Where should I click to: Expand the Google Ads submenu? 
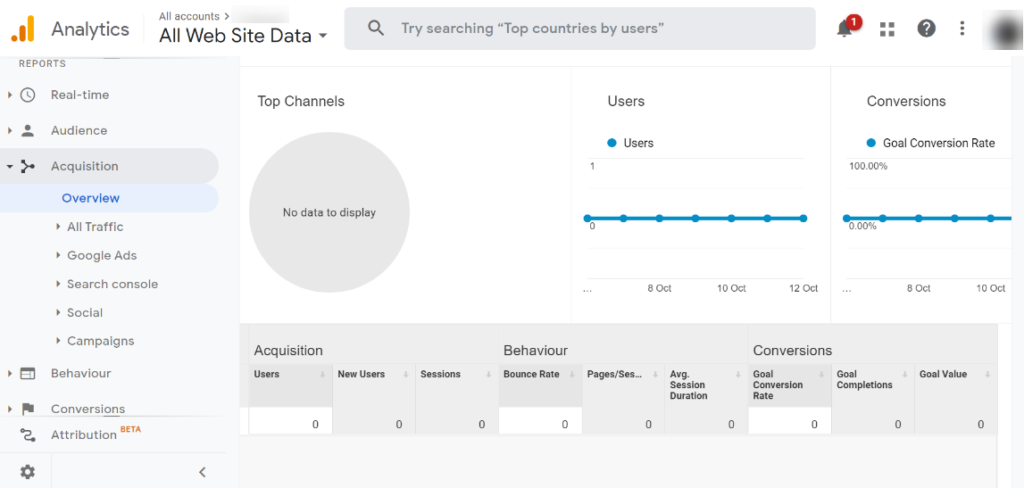[x=101, y=256]
